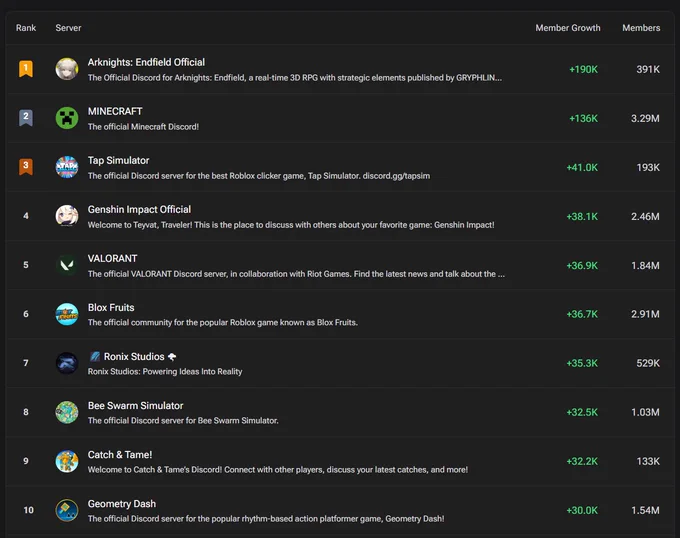
Task: Click the bronze rank 3 badge
Action: pyautogui.click(x=26, y=167)
